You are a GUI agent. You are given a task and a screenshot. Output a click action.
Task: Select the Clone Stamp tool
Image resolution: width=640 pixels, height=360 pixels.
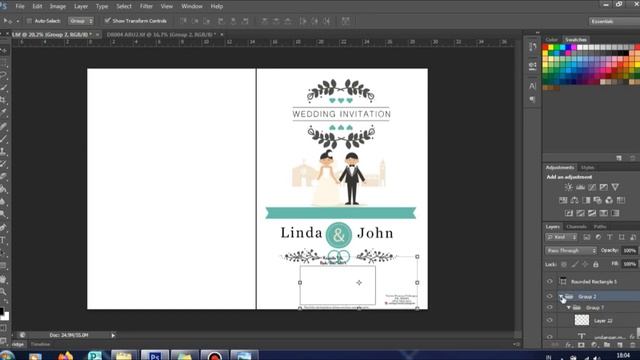[x=3, y=151]
